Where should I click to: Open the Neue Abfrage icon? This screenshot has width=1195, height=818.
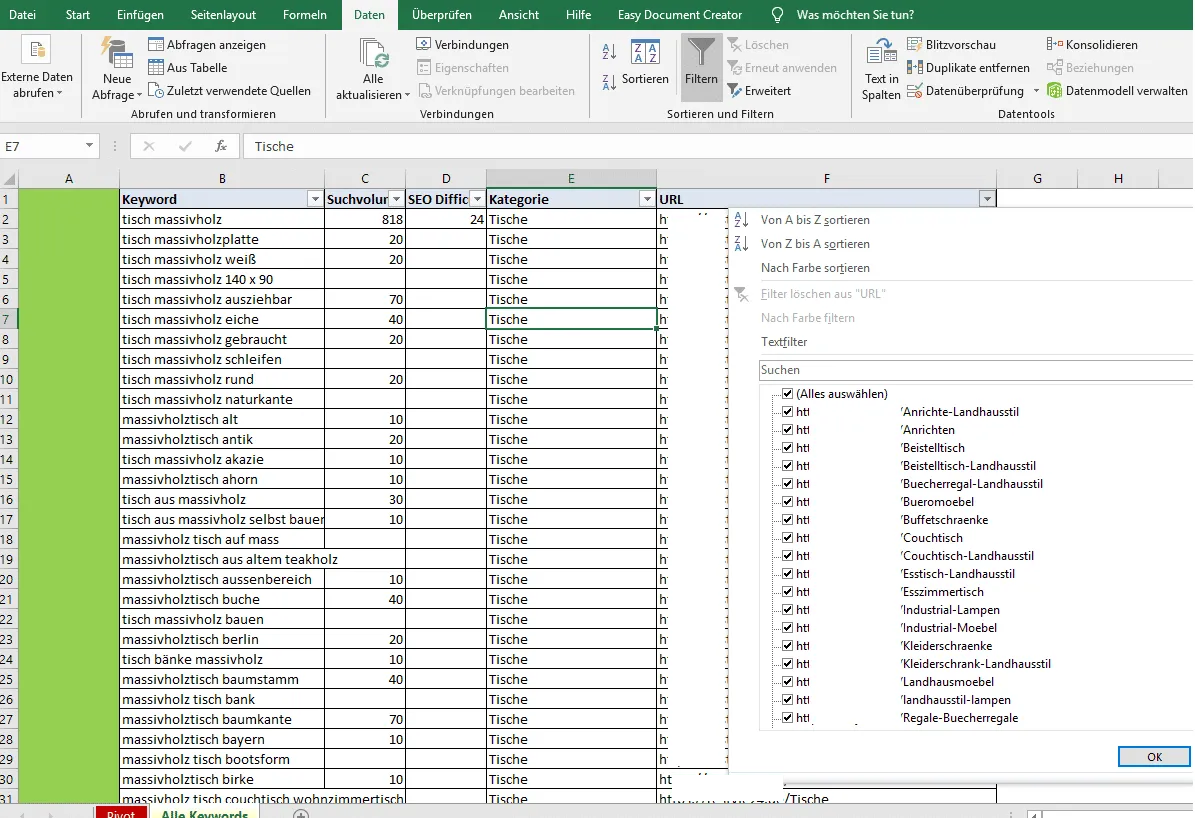click(117, 52)
